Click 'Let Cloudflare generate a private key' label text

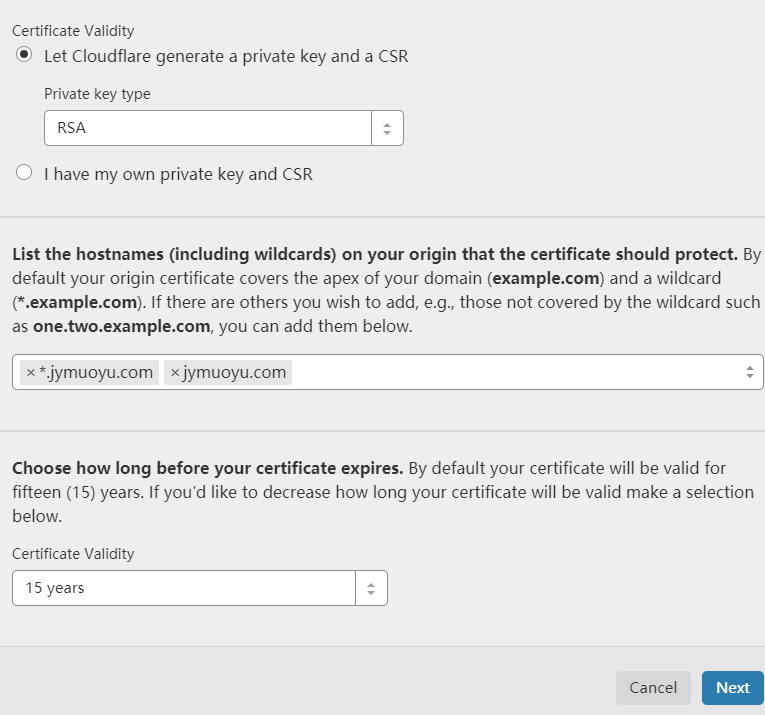click(226, 56)
